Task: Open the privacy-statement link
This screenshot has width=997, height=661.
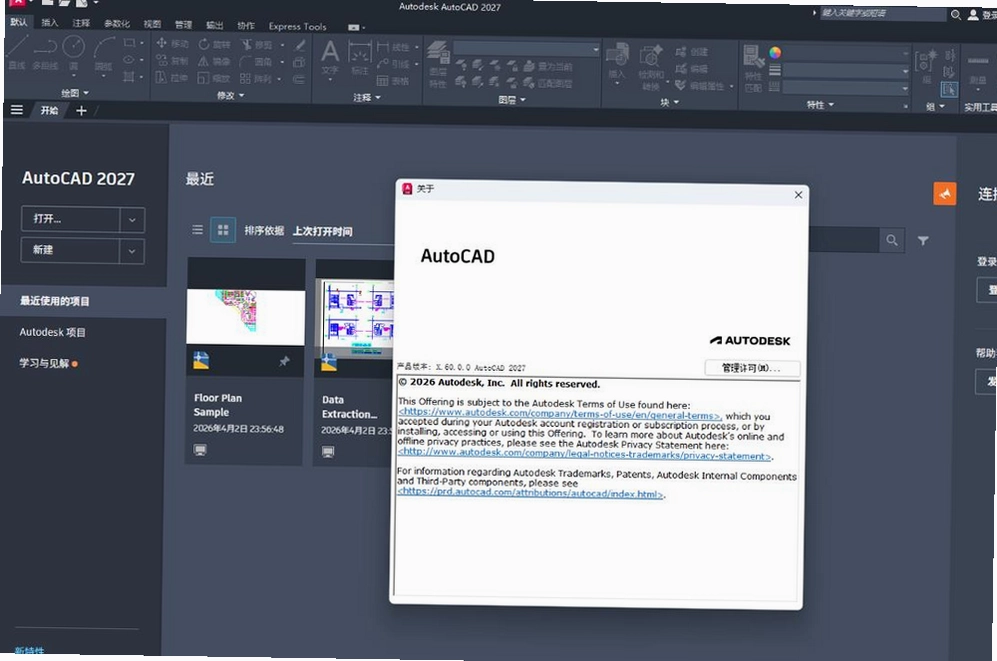Action: (x=585, y=454)
